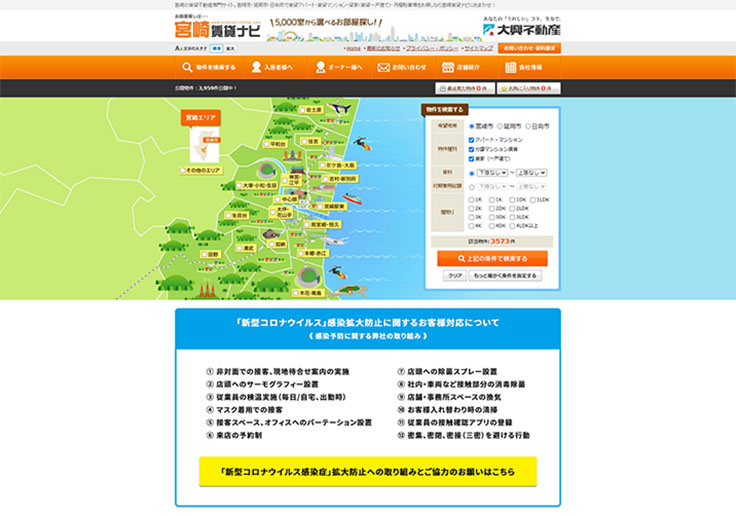Check the その他のエリア area checkbox
736x516 pixels.
(x=183, y=170)
